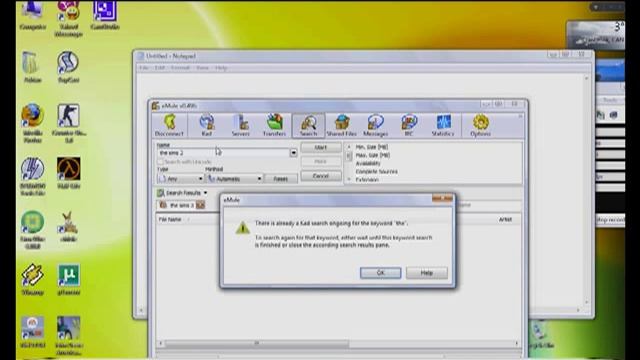Screen dimensions: 640x360
Task: Click the 'Complete Sources' filter row
Action: pyautogui.click(x=376, y=171)
